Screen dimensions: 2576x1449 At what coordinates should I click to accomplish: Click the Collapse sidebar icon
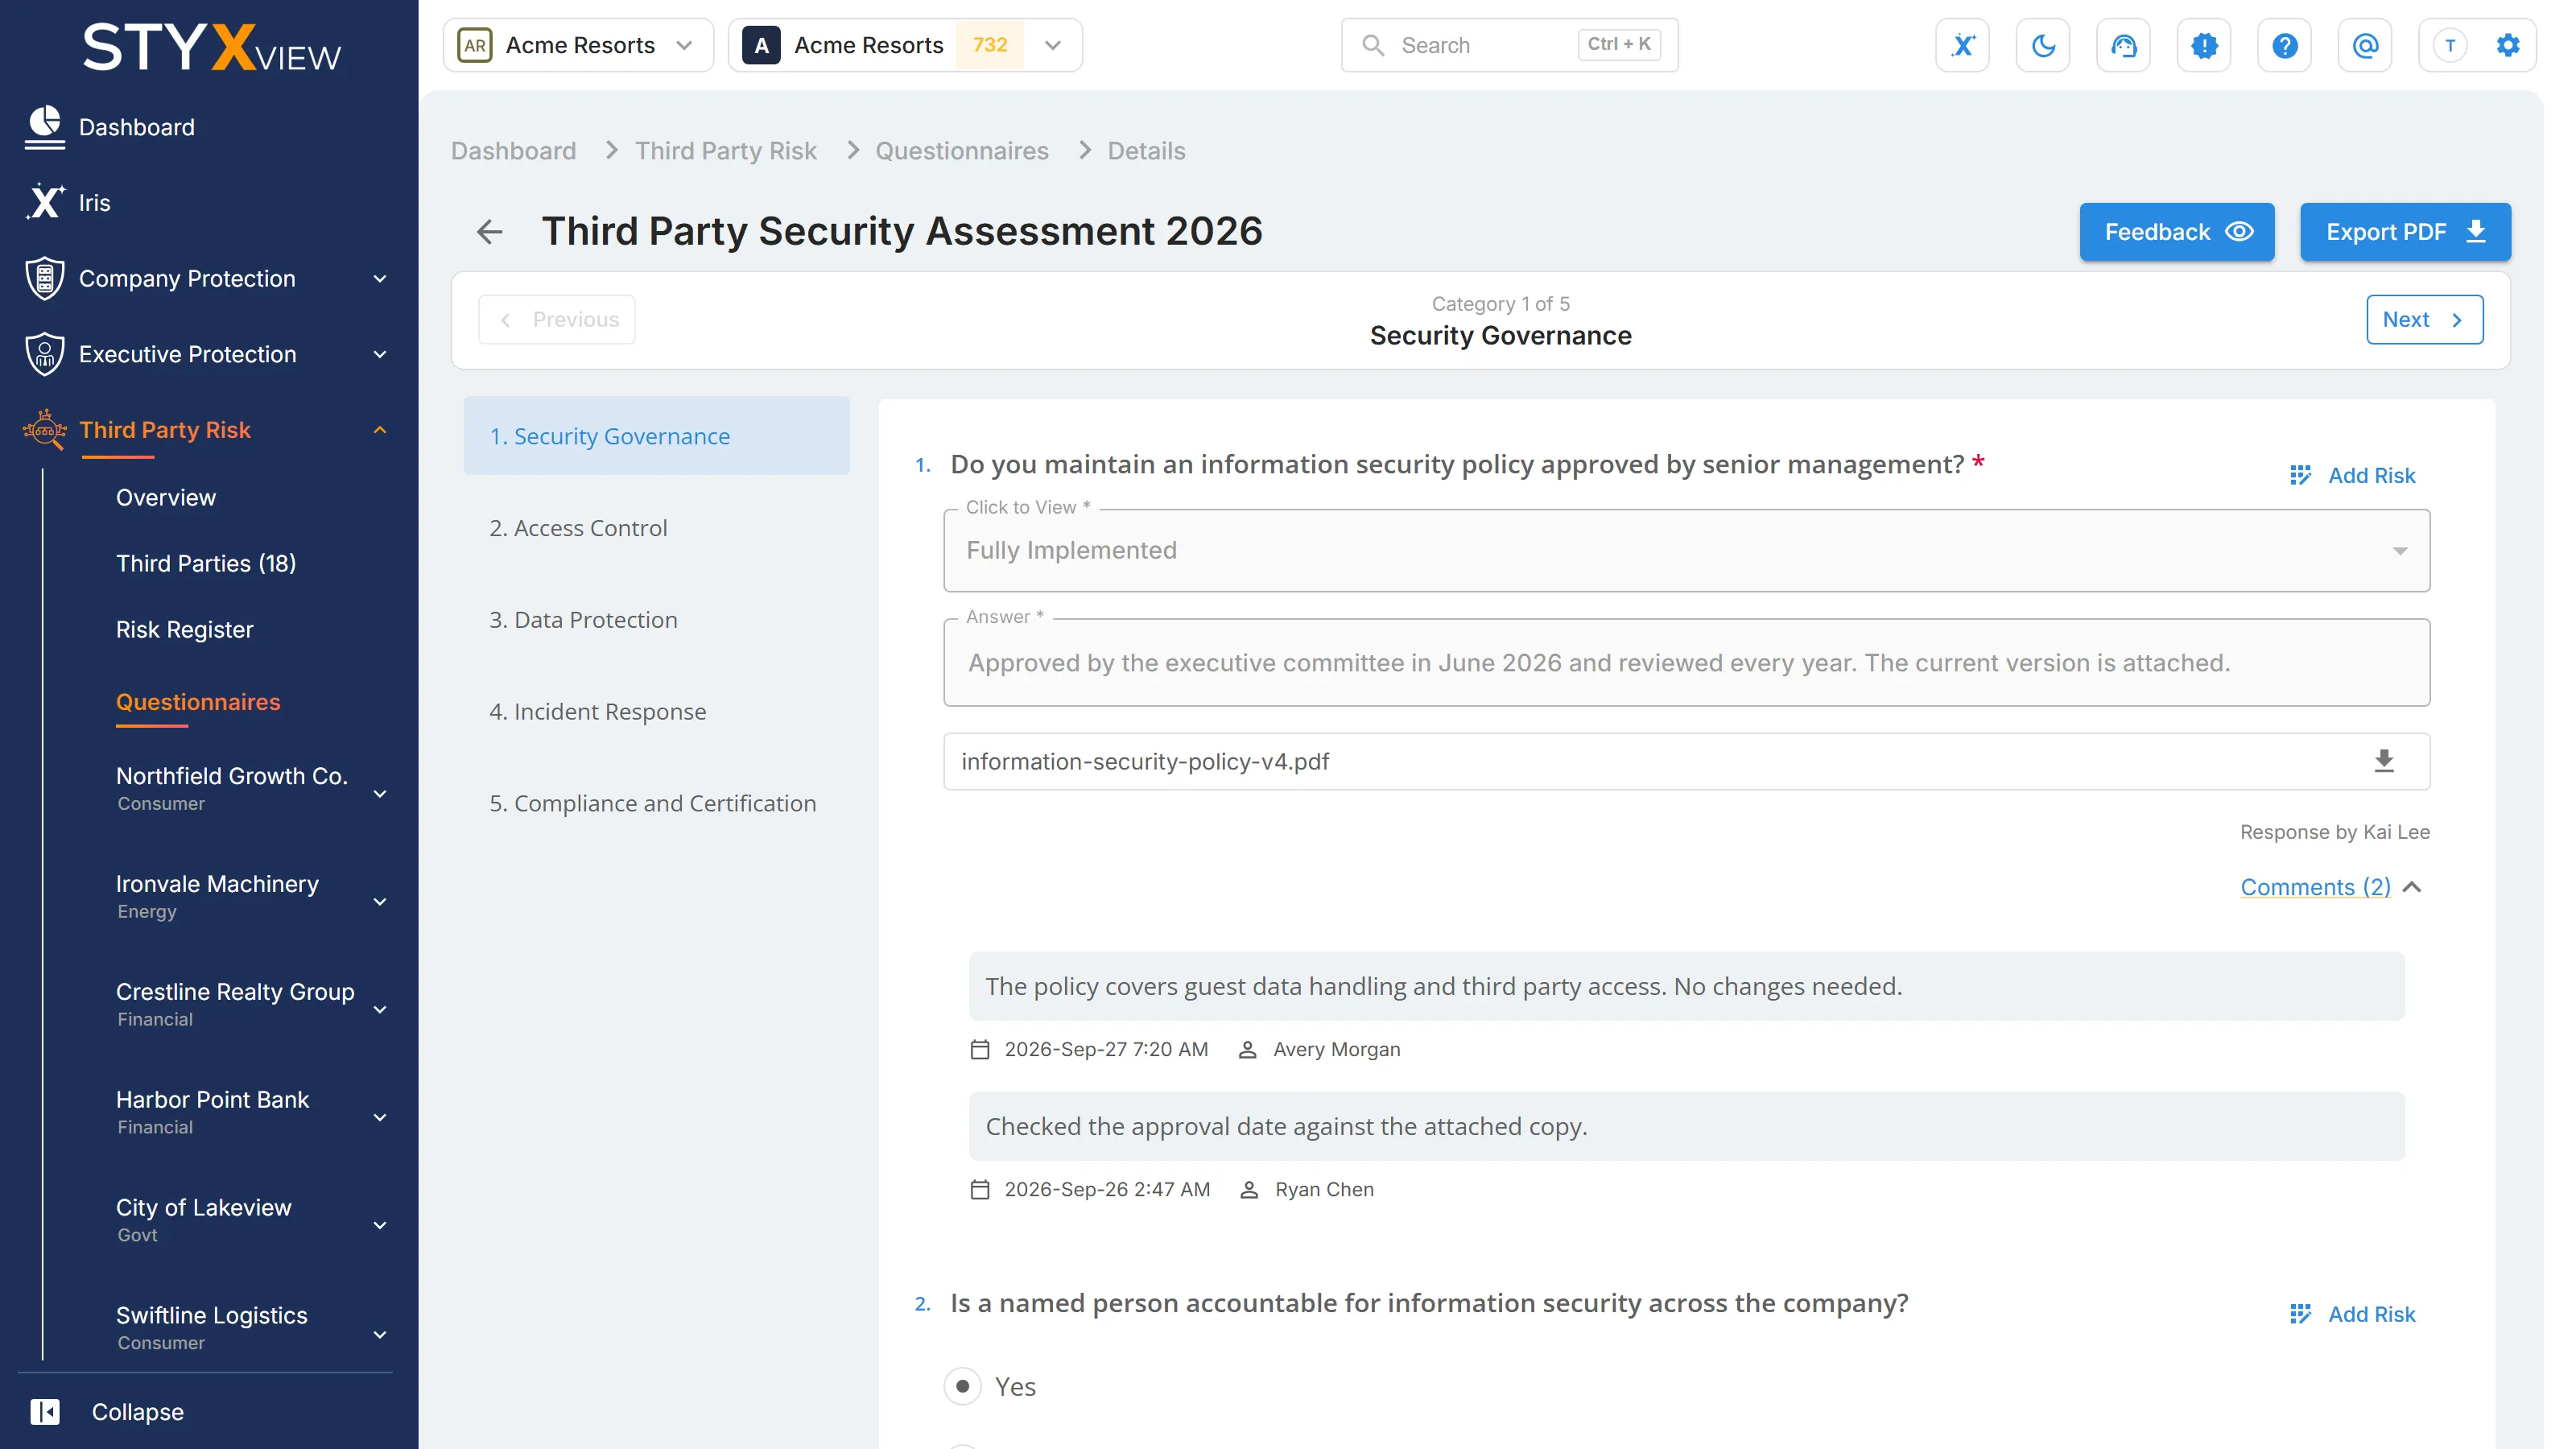[x=45, y=1411]
